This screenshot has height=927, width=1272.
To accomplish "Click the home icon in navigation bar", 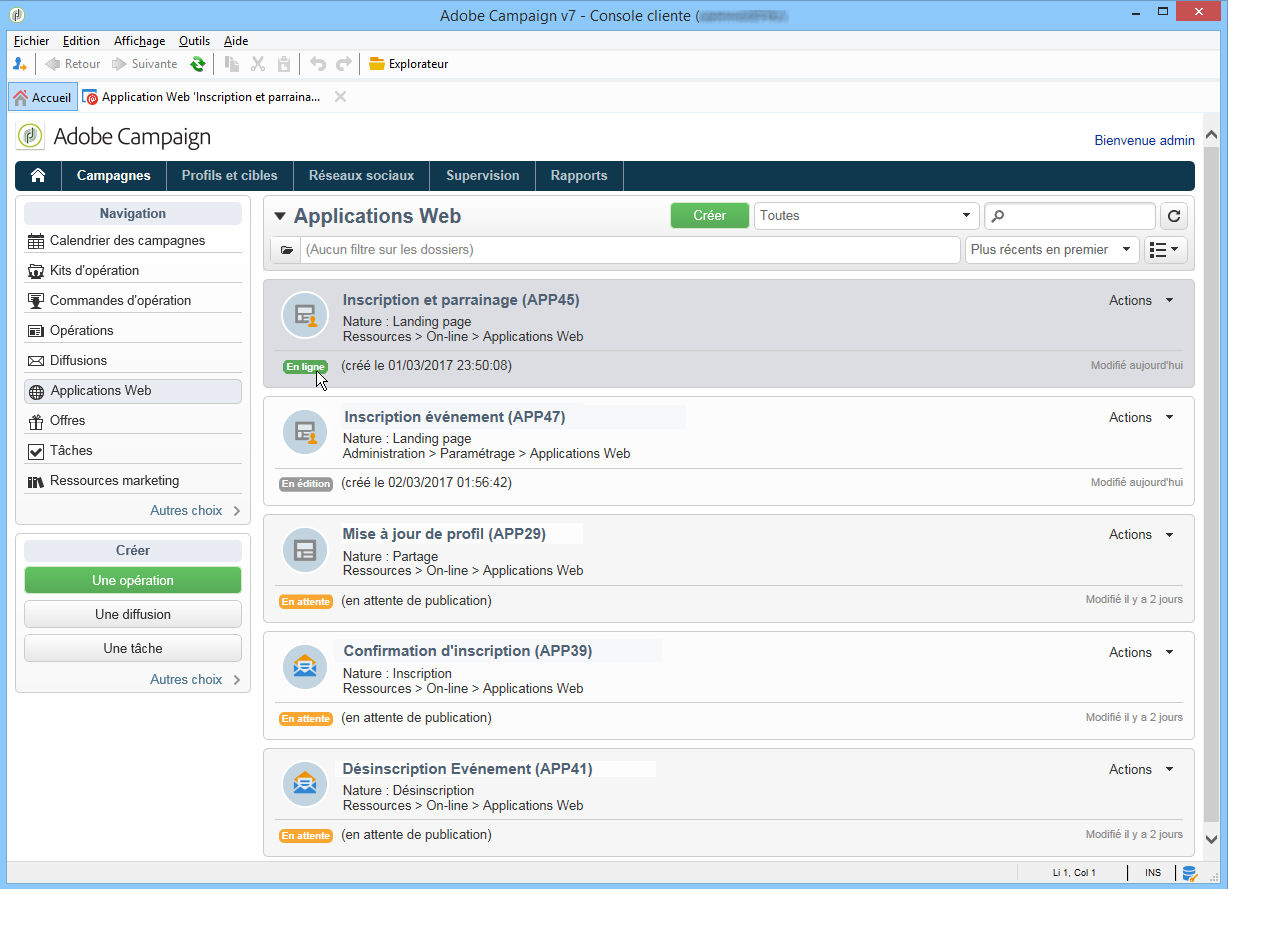I will (x=38, y=175).
